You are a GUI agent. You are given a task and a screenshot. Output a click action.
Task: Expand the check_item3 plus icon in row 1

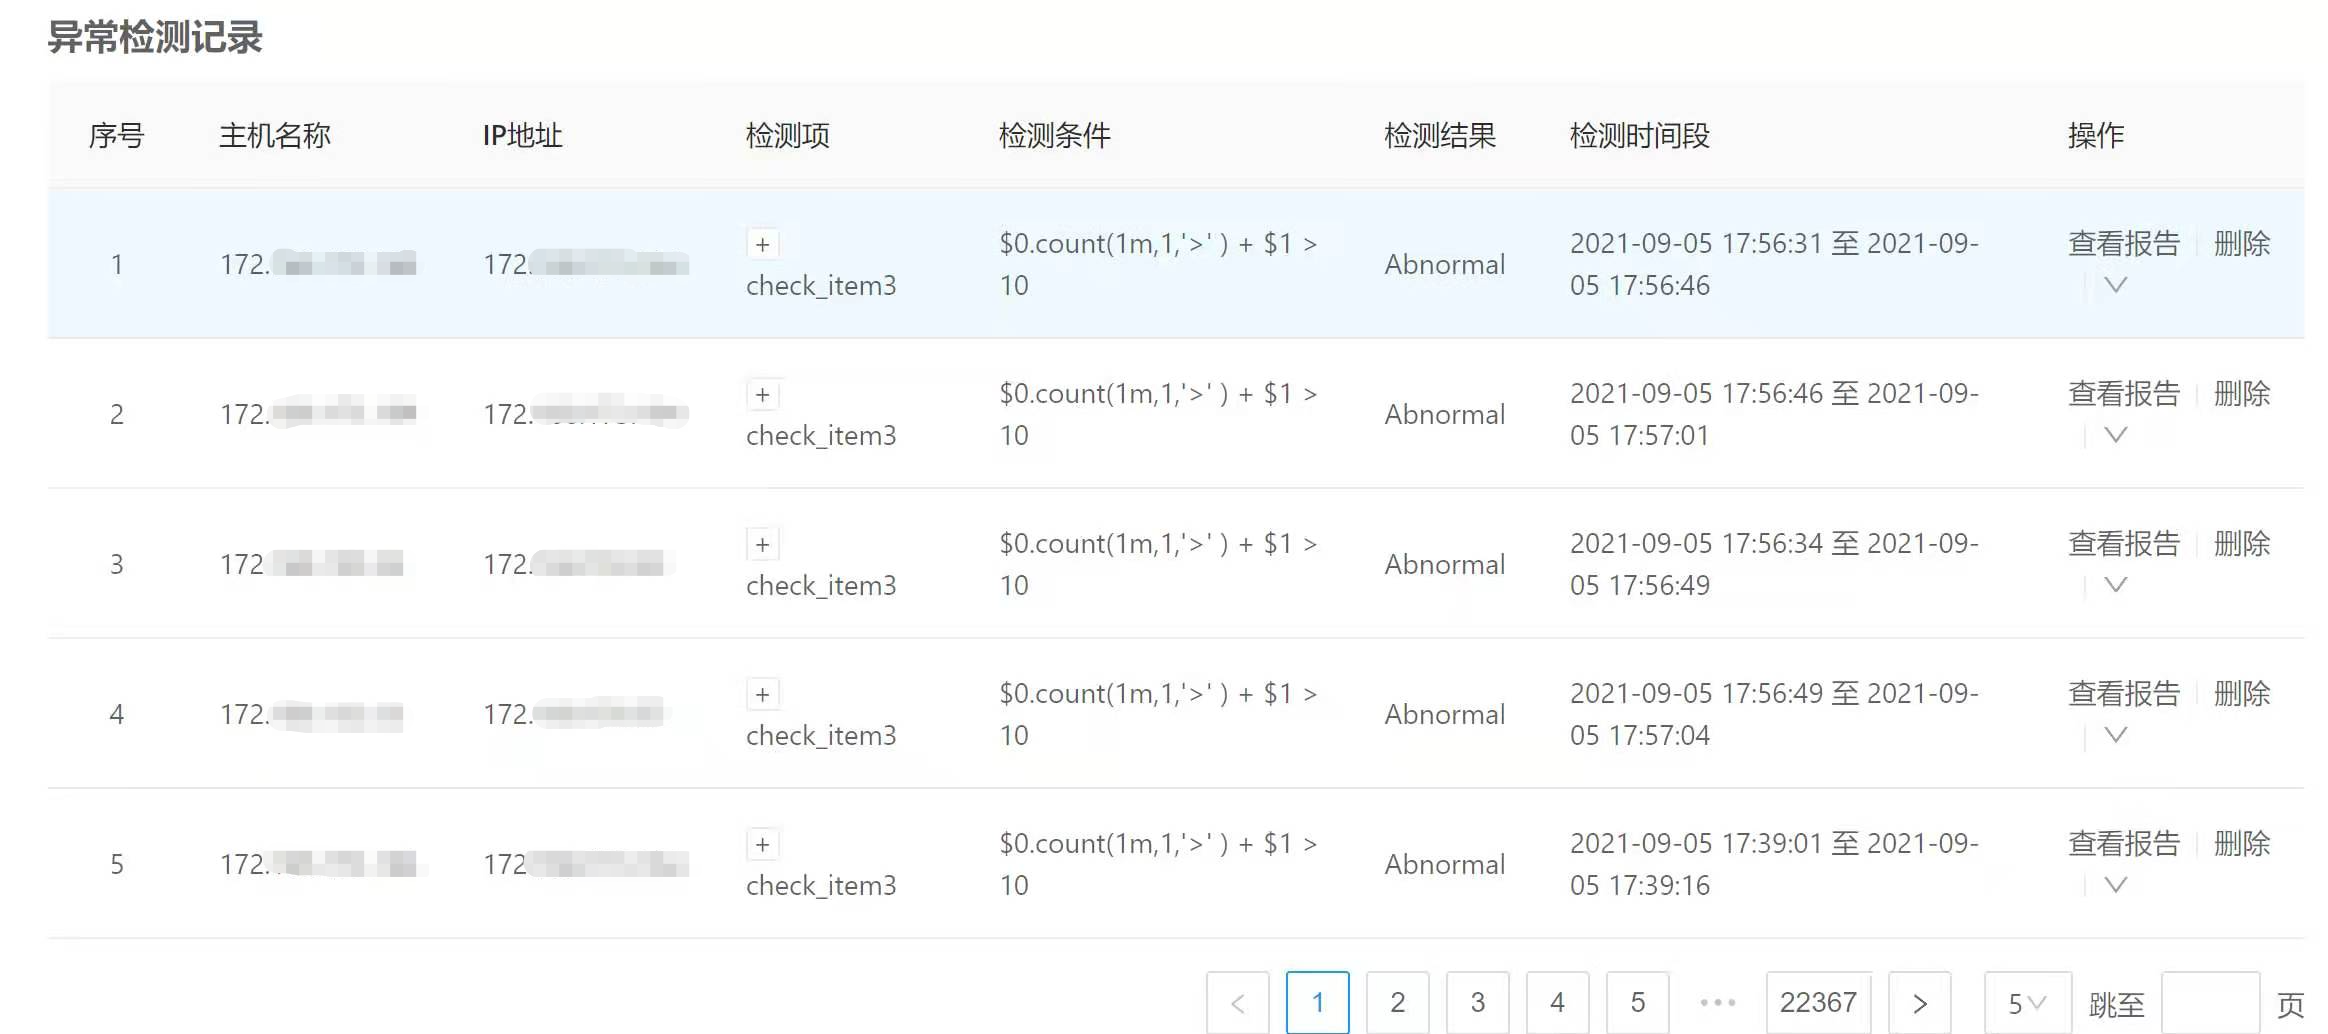click(x=762, y=243)
